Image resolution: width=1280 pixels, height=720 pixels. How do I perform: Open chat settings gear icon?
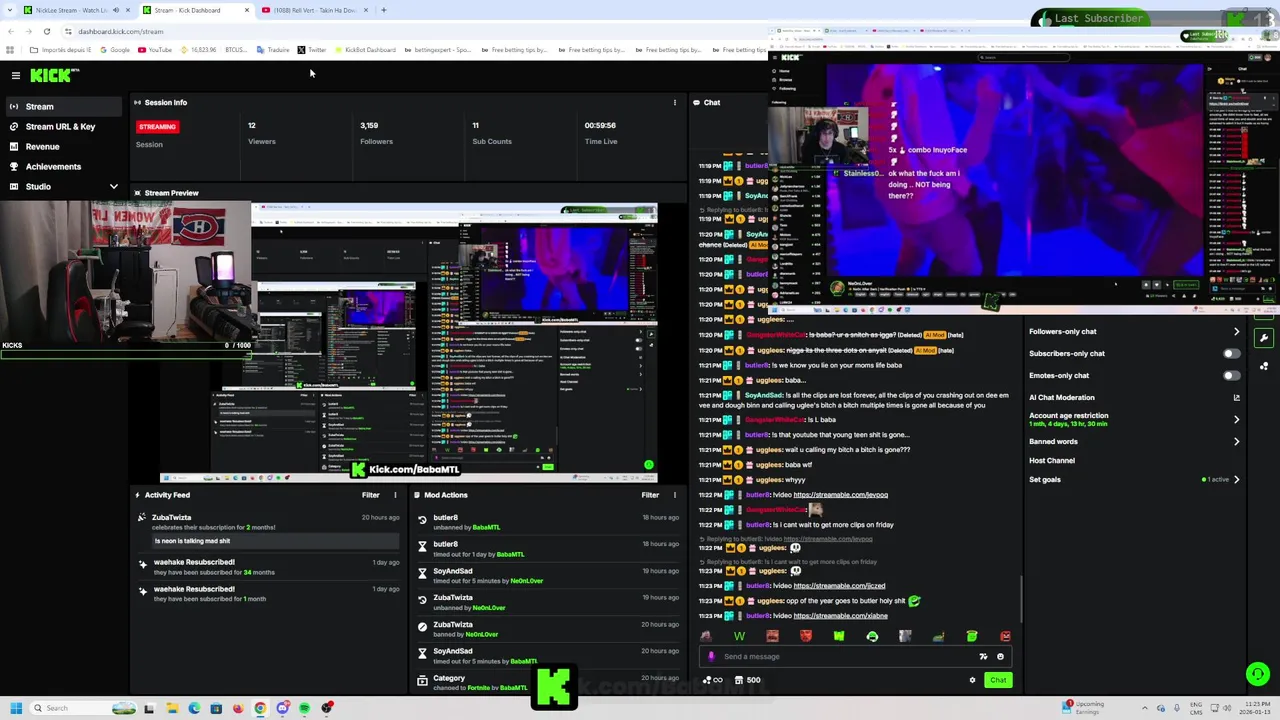coord(972,680)
